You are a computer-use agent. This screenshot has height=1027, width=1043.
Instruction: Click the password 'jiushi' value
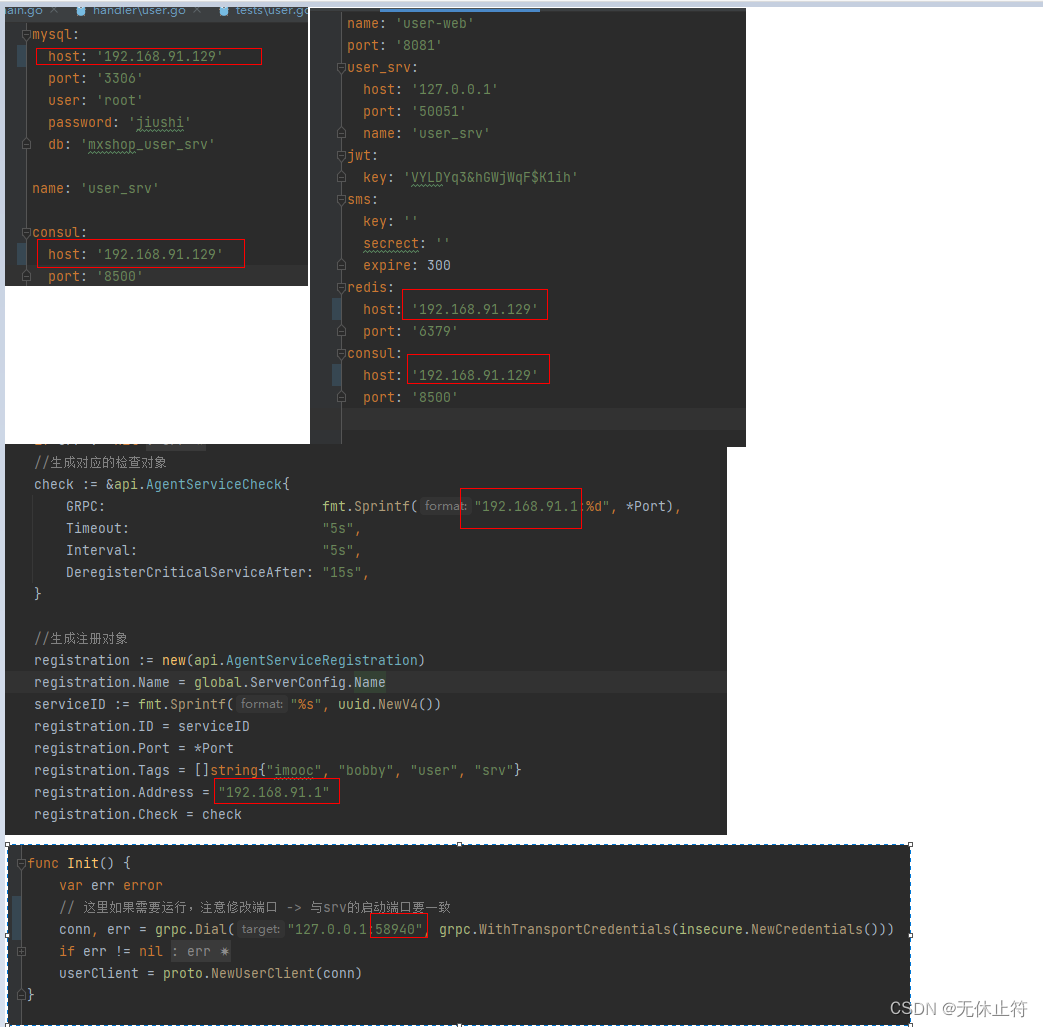pyautogui.click(x=160, y=122)
